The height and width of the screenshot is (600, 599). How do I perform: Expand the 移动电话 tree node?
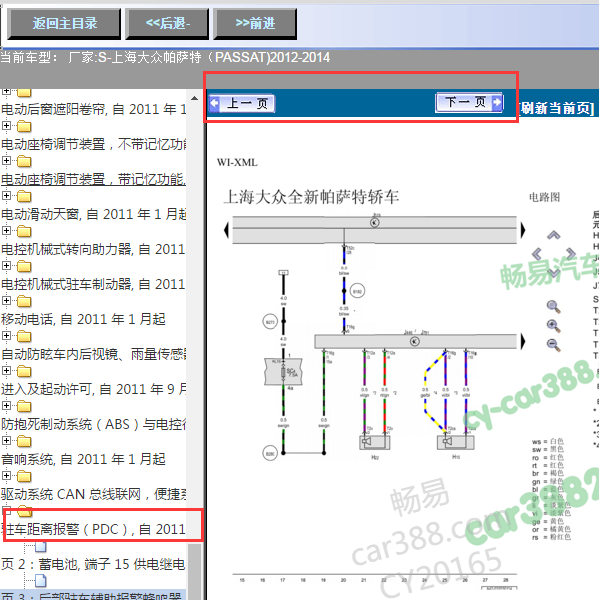point(6,301)
